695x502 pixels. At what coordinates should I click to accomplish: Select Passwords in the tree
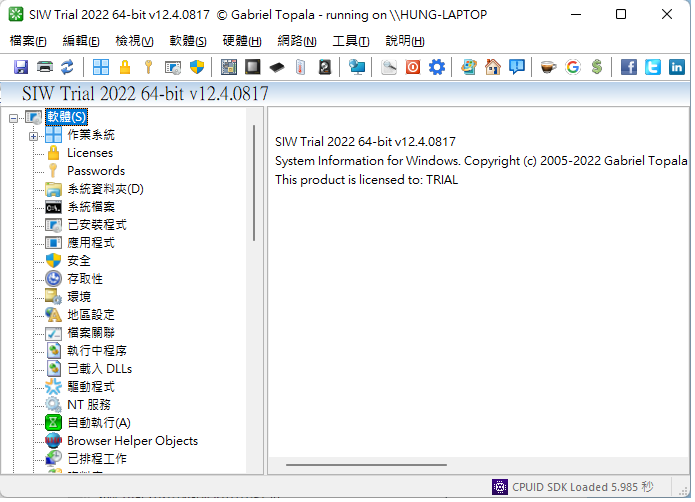[96, 171]
